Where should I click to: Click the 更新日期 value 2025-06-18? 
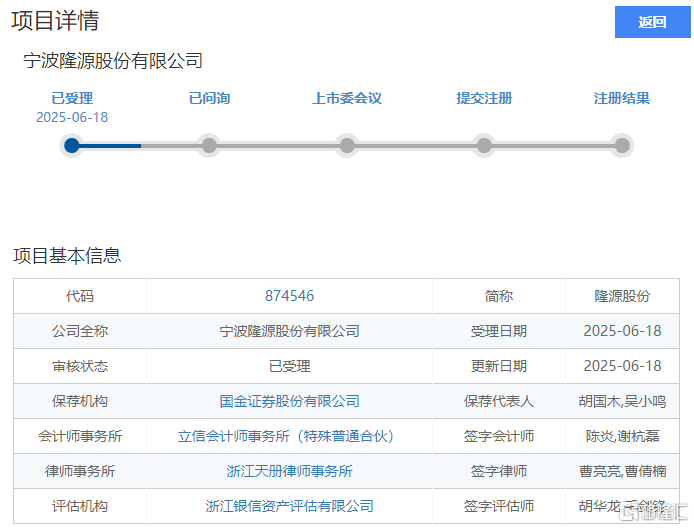coord(622,366)
